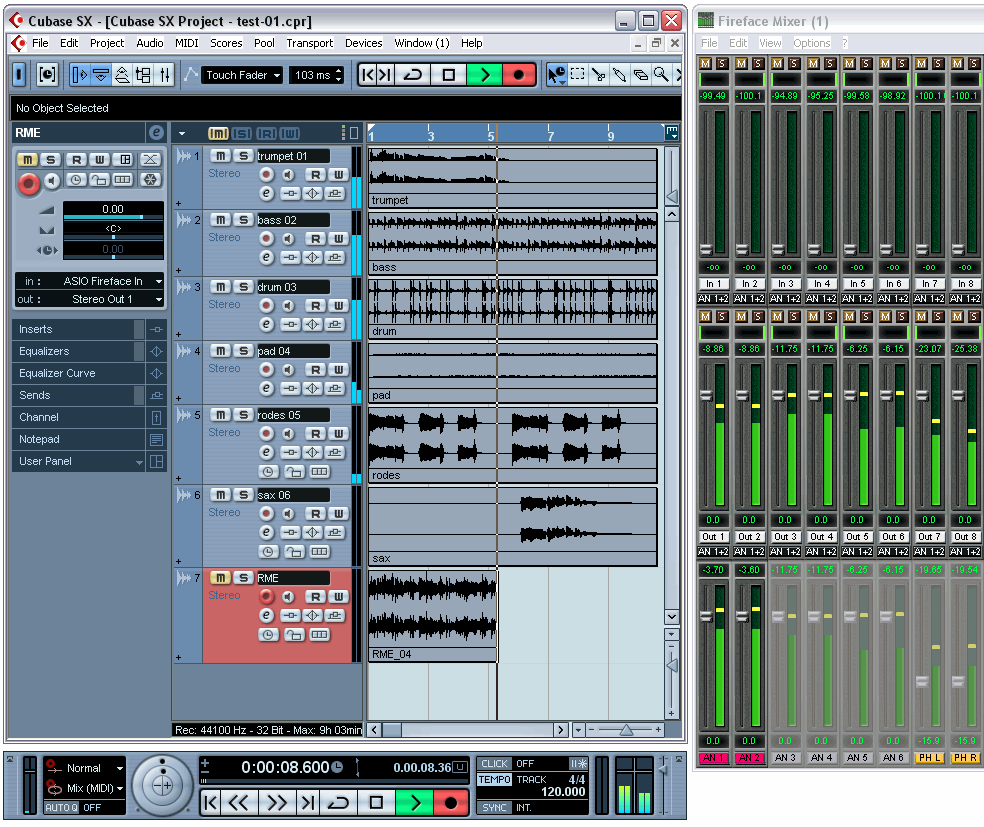Toggle the AUTO Q button
The image size is (984, 827).
61,808
